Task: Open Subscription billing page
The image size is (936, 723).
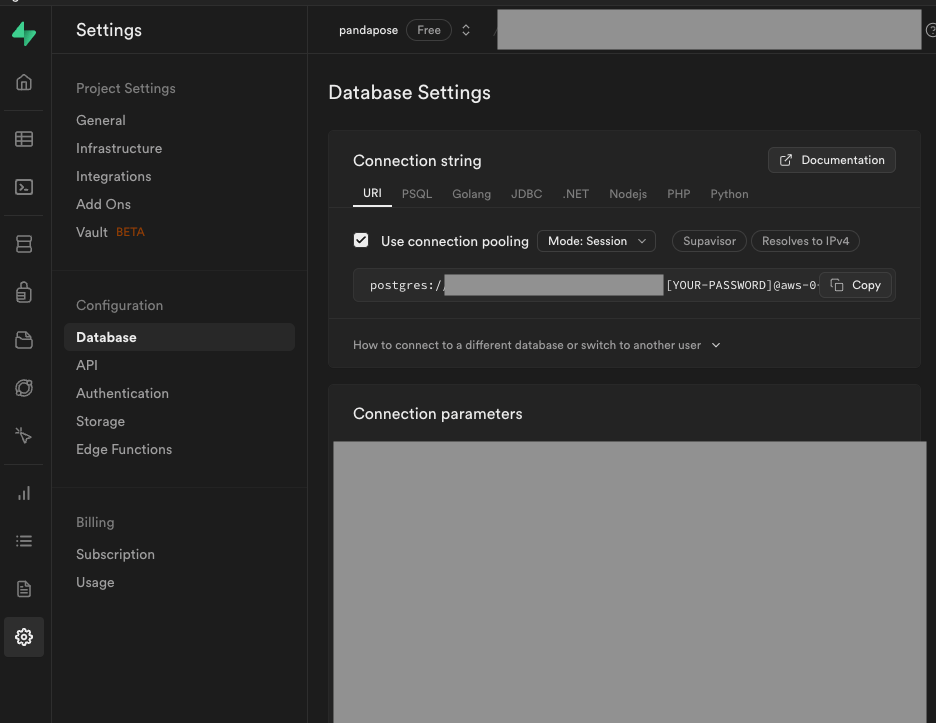Action: point(115,555)
